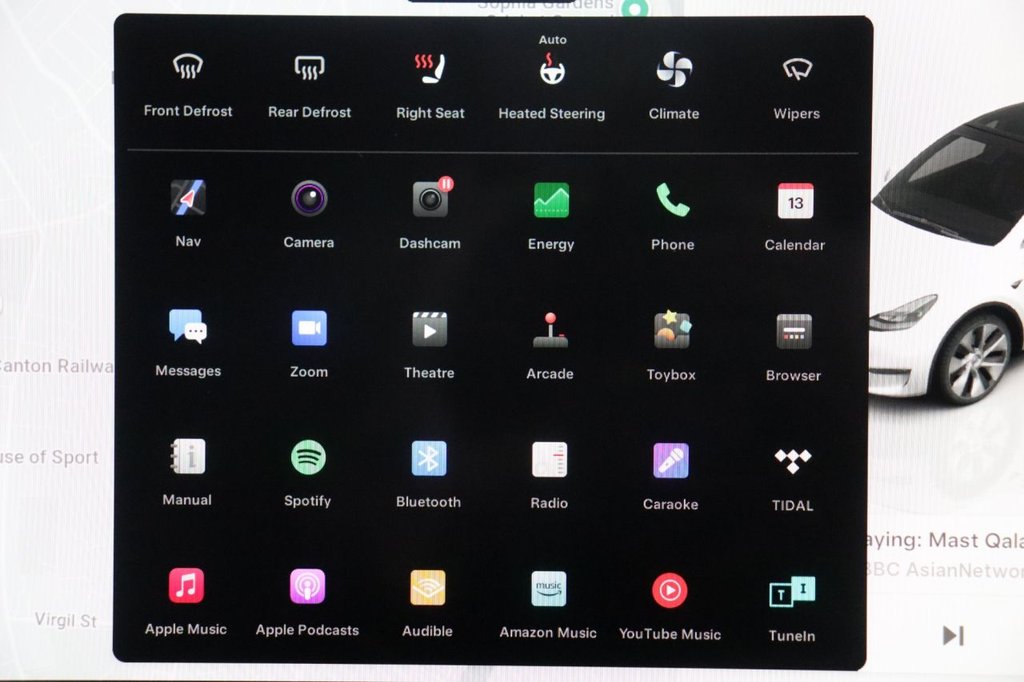
Task: Toggle Rear Defrost
Action: tap(310, 68)
